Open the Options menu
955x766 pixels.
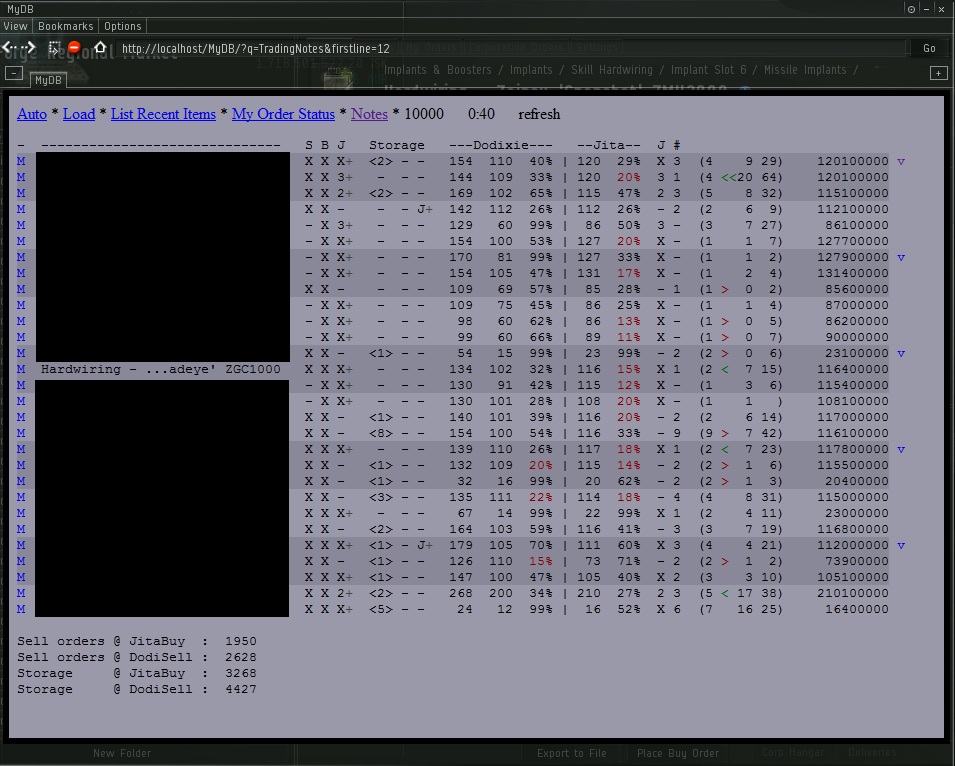[x=123, y=26]
